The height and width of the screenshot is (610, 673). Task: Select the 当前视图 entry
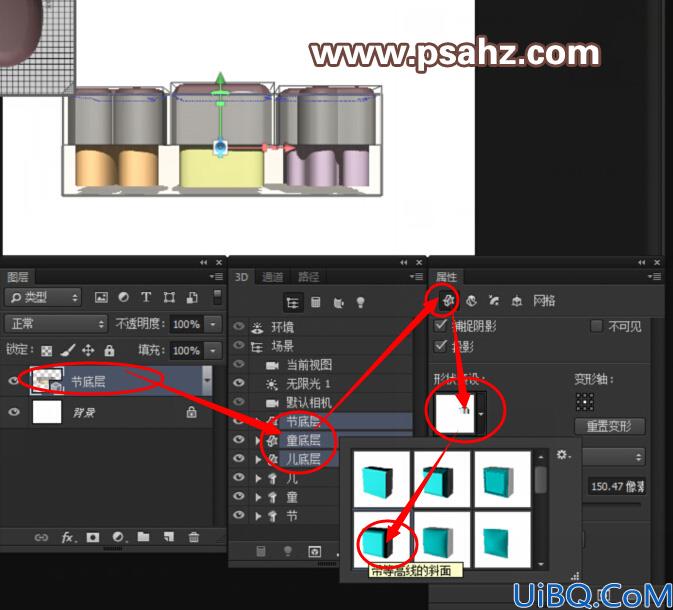tap(309, 364)
